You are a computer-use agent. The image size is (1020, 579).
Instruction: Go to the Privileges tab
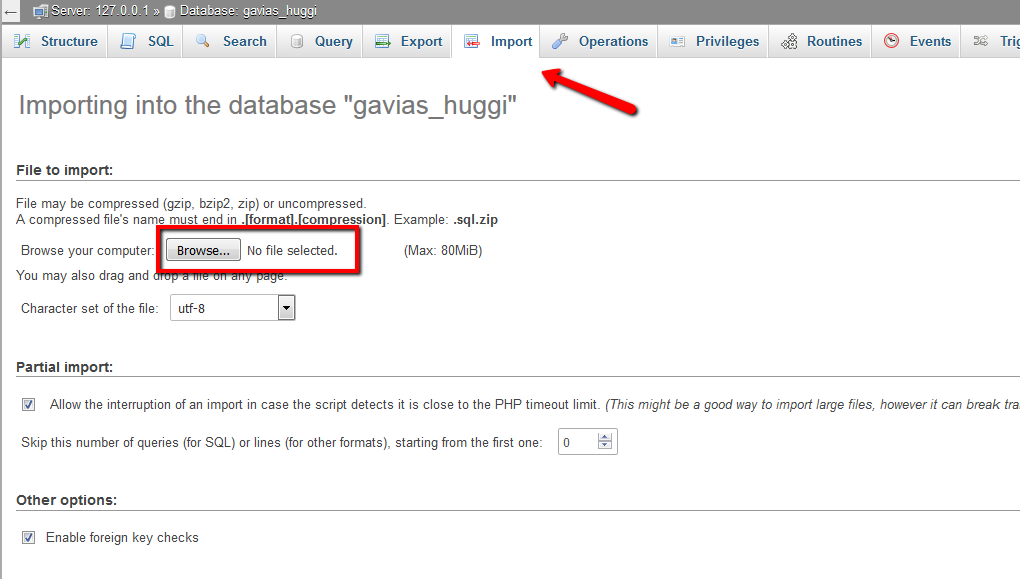(714, 41)
